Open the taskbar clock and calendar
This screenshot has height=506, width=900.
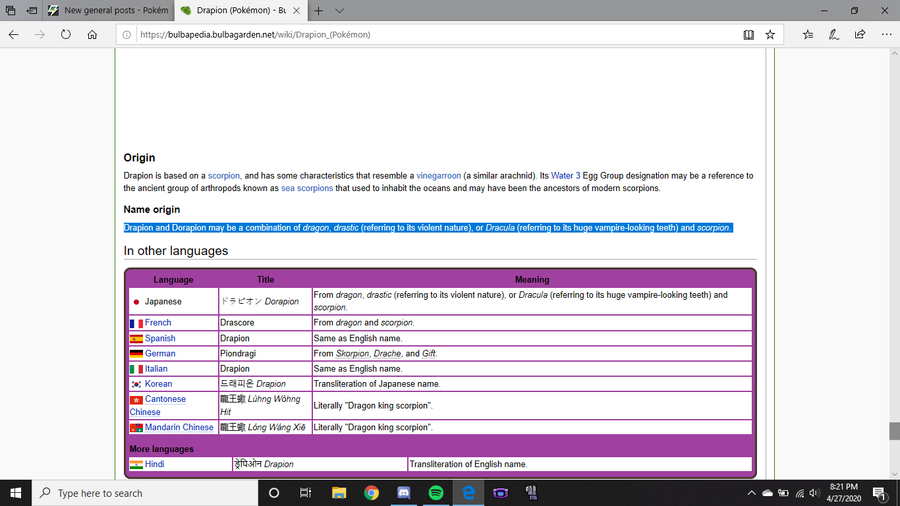844,493
